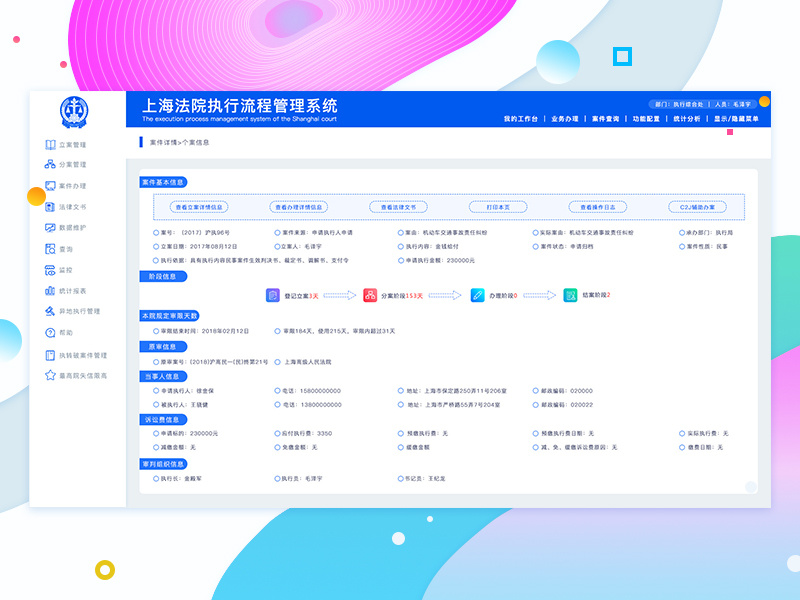Screen dimensions: 800x600
Task: Click the 异地执行管理 gavel icon
Action: (50, 311)
